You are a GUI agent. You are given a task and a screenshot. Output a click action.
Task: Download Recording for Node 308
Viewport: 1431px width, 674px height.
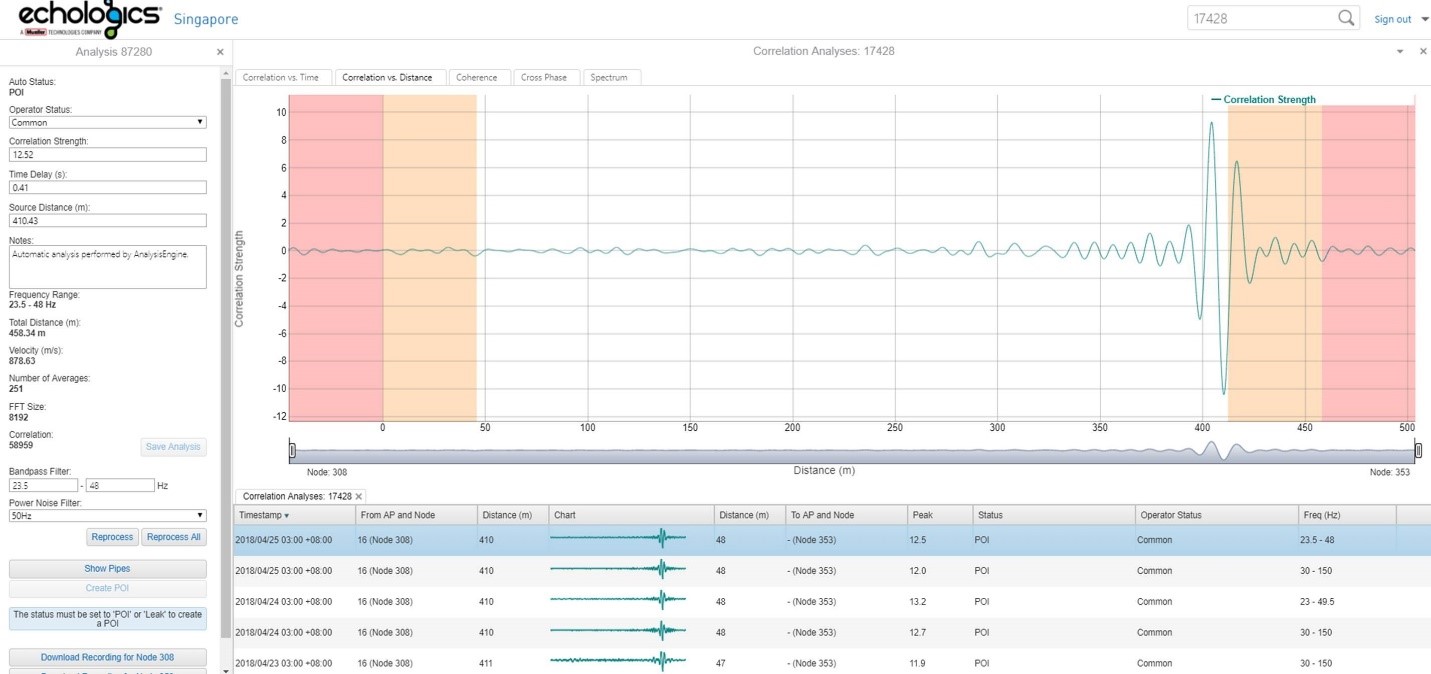[x=108, y=657]
